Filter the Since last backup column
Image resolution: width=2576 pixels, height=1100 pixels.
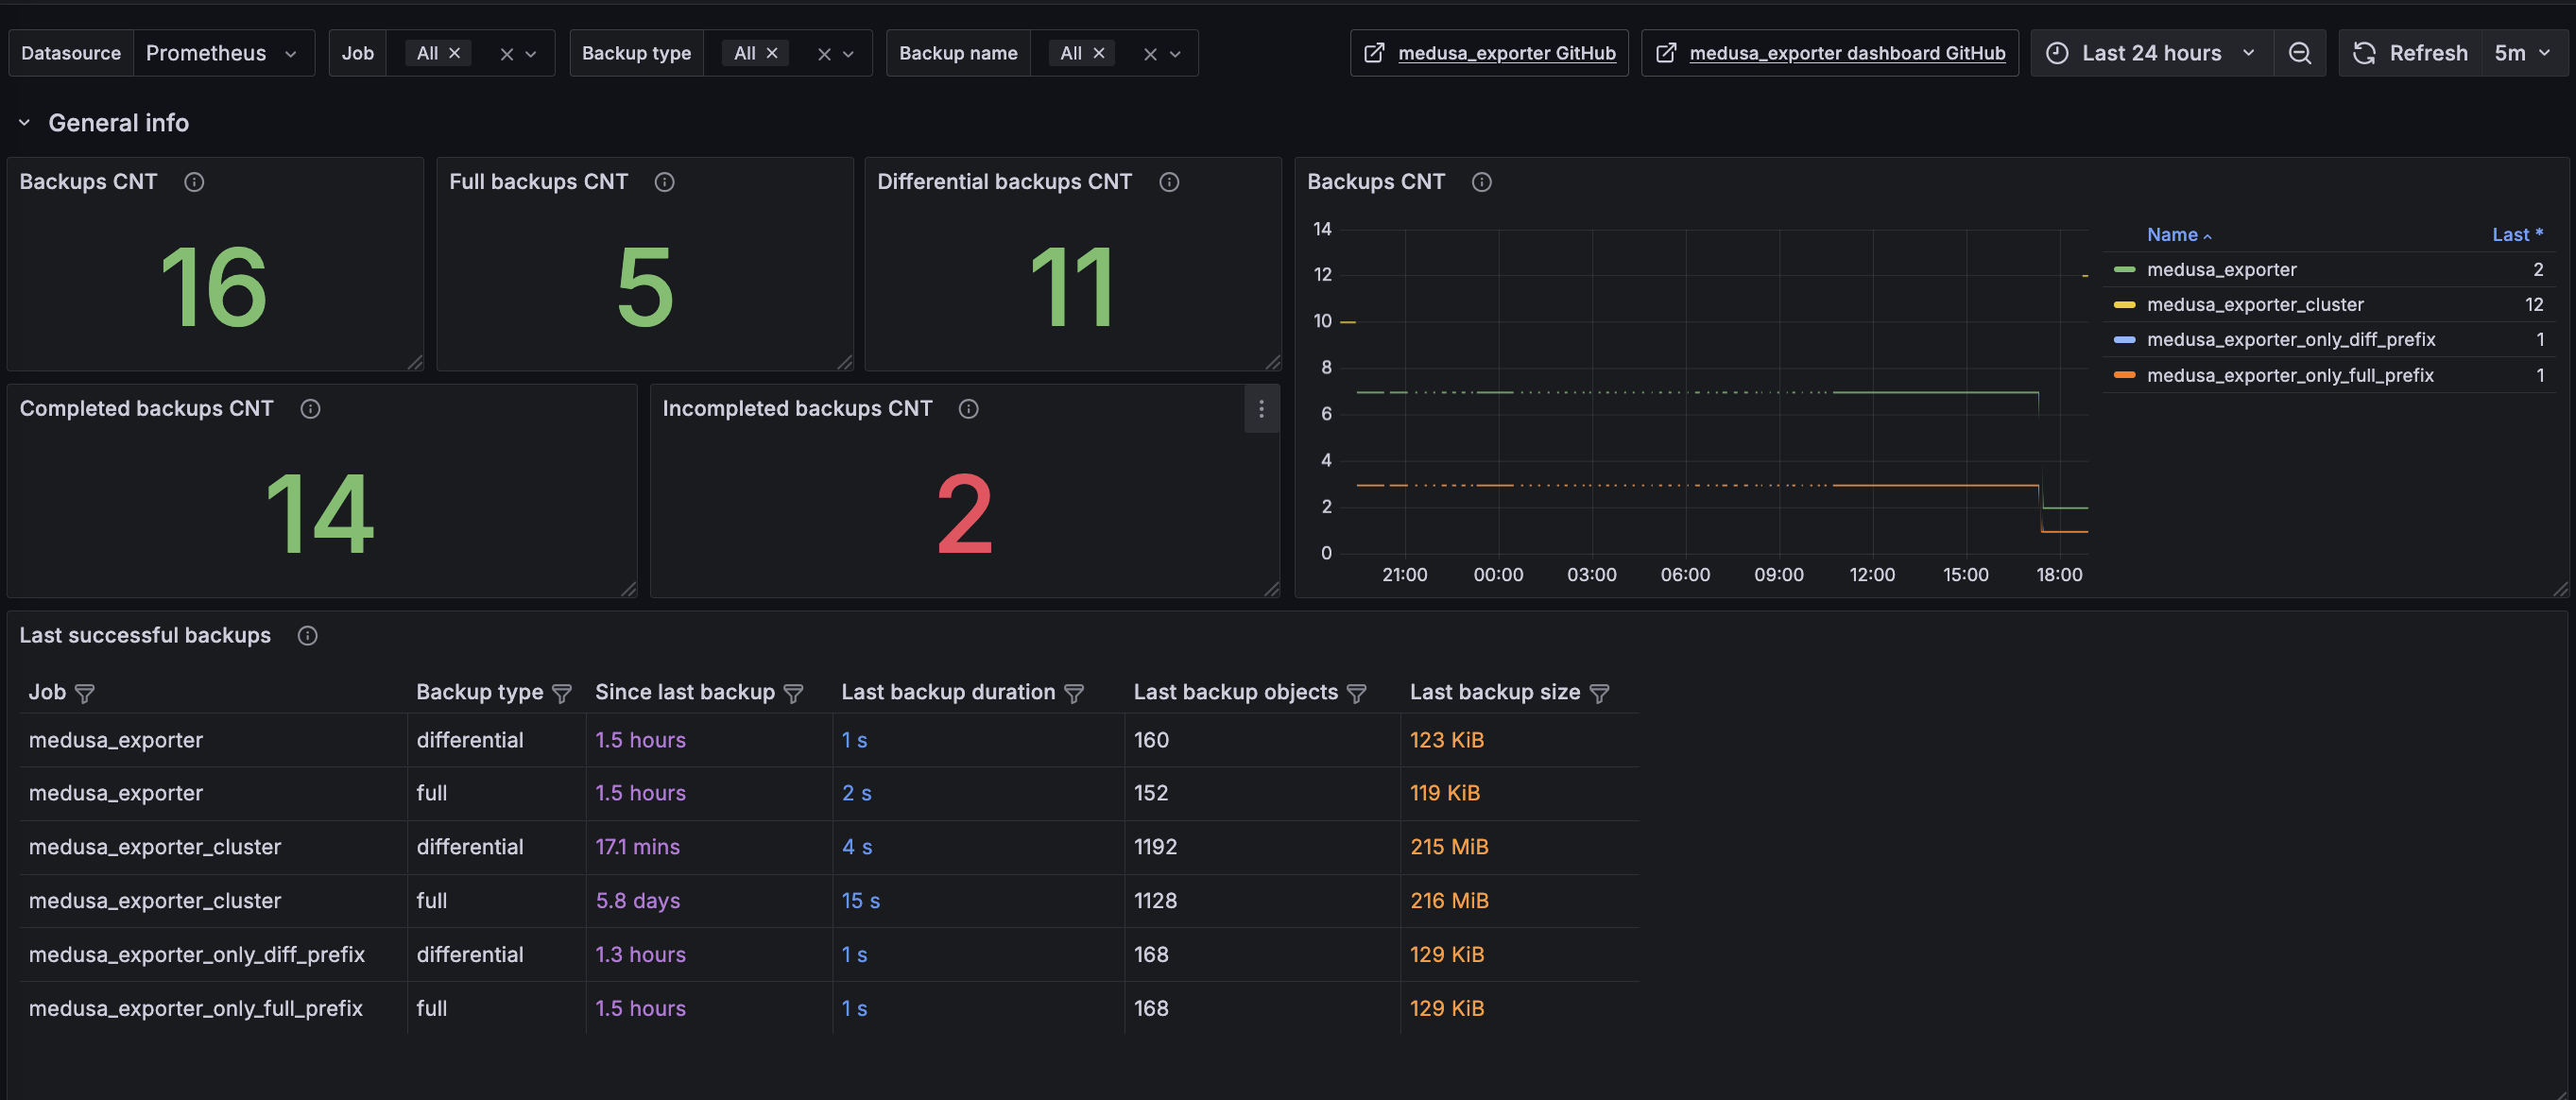click(x=794, y=693)
